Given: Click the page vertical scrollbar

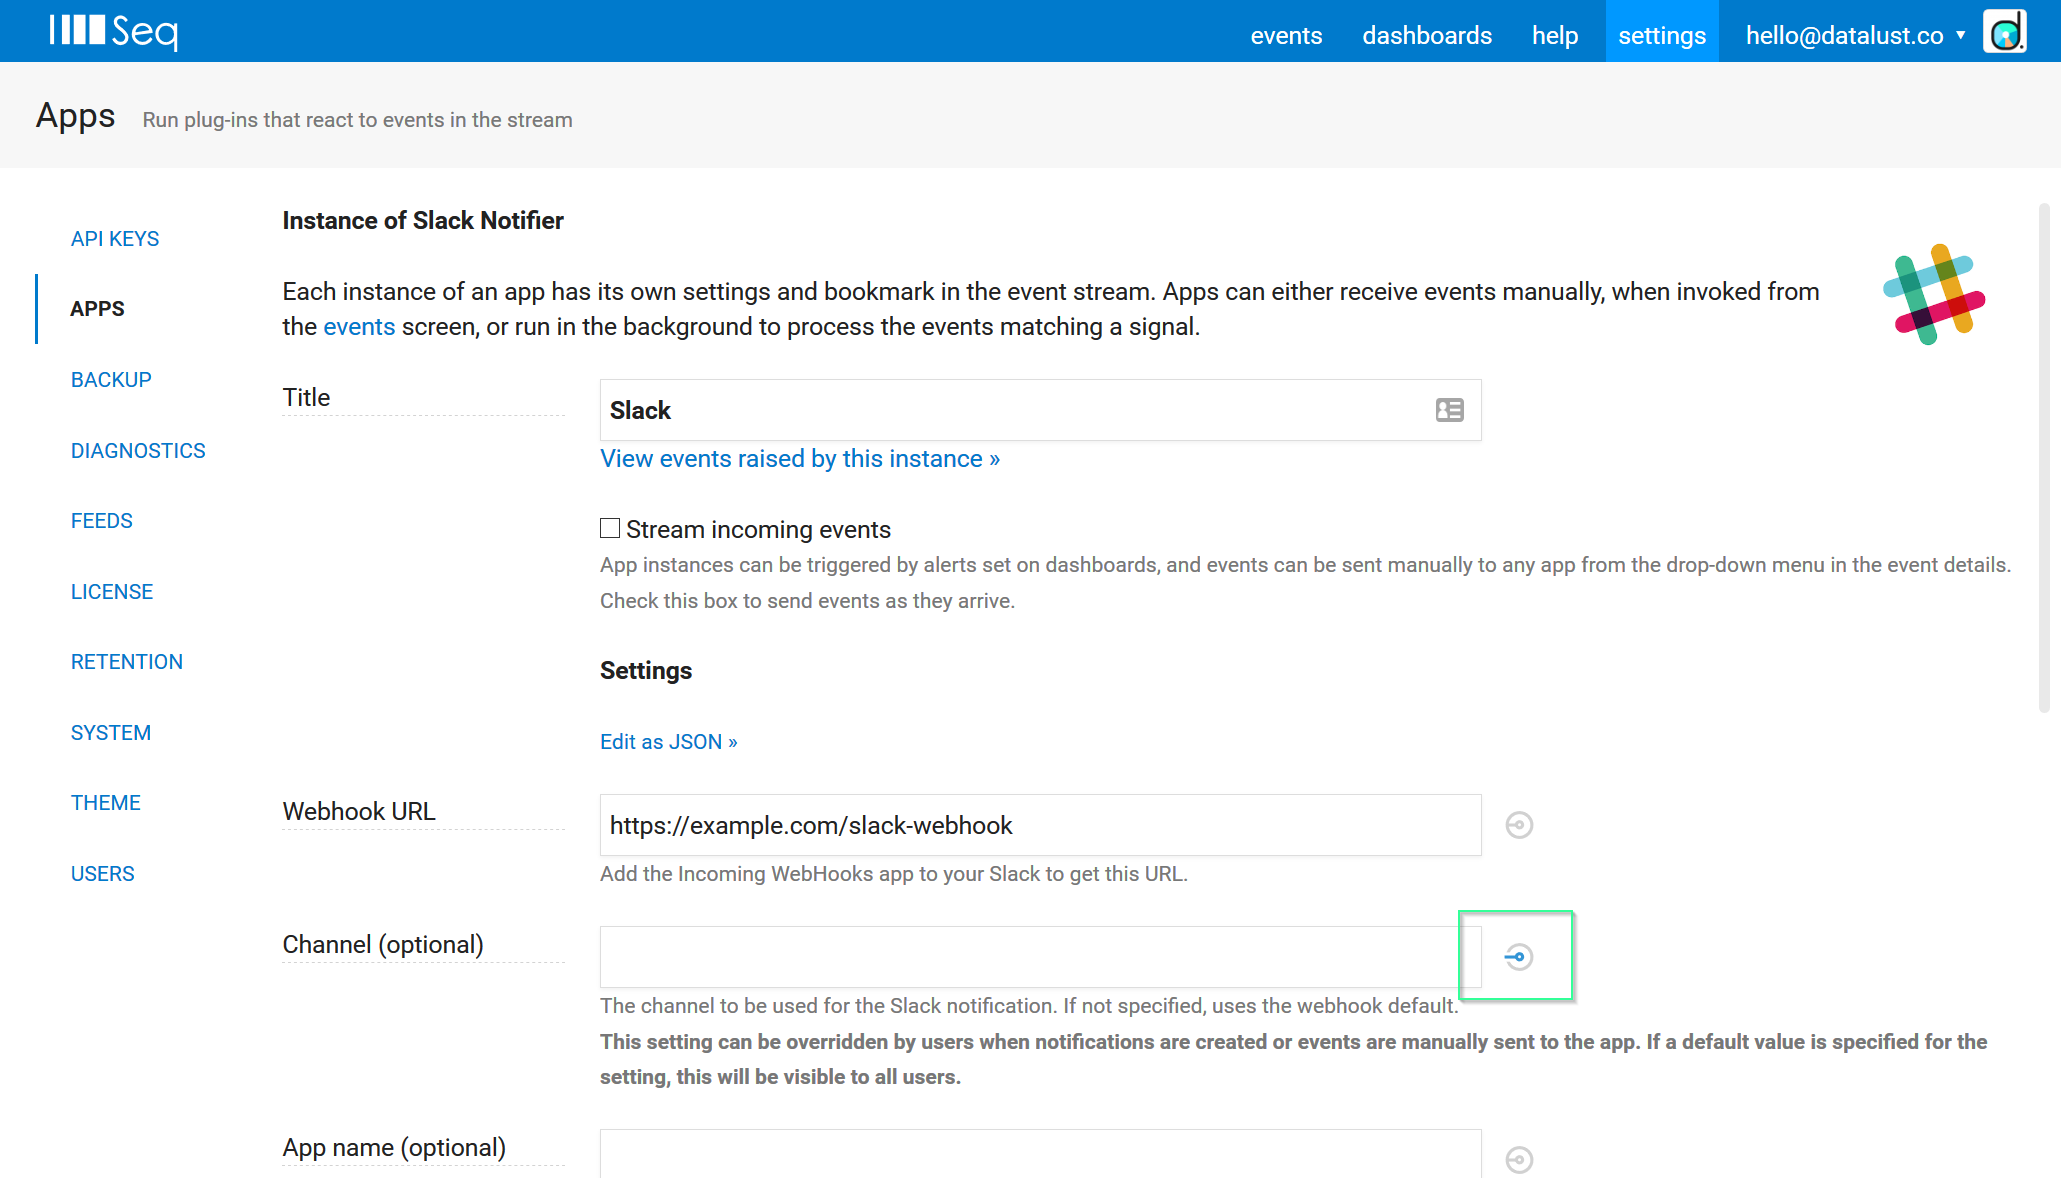Looking at the screenshot, I should point(2045,457).
